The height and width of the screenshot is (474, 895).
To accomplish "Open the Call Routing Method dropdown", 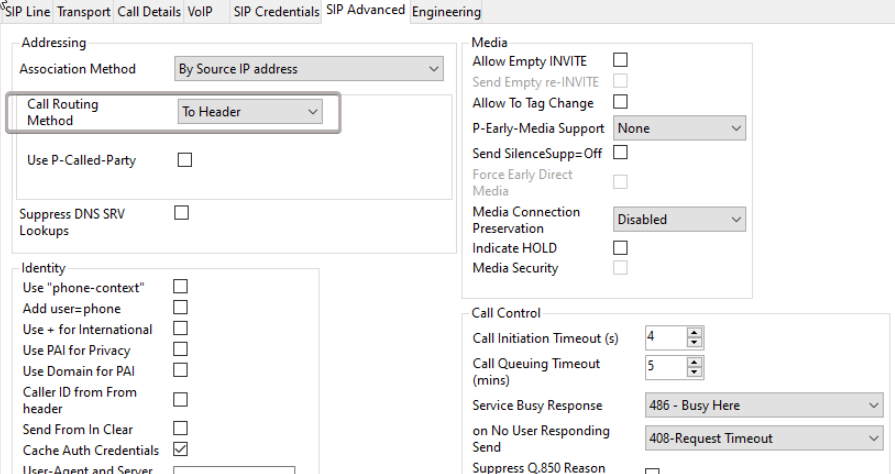I will tap(249, 112).
